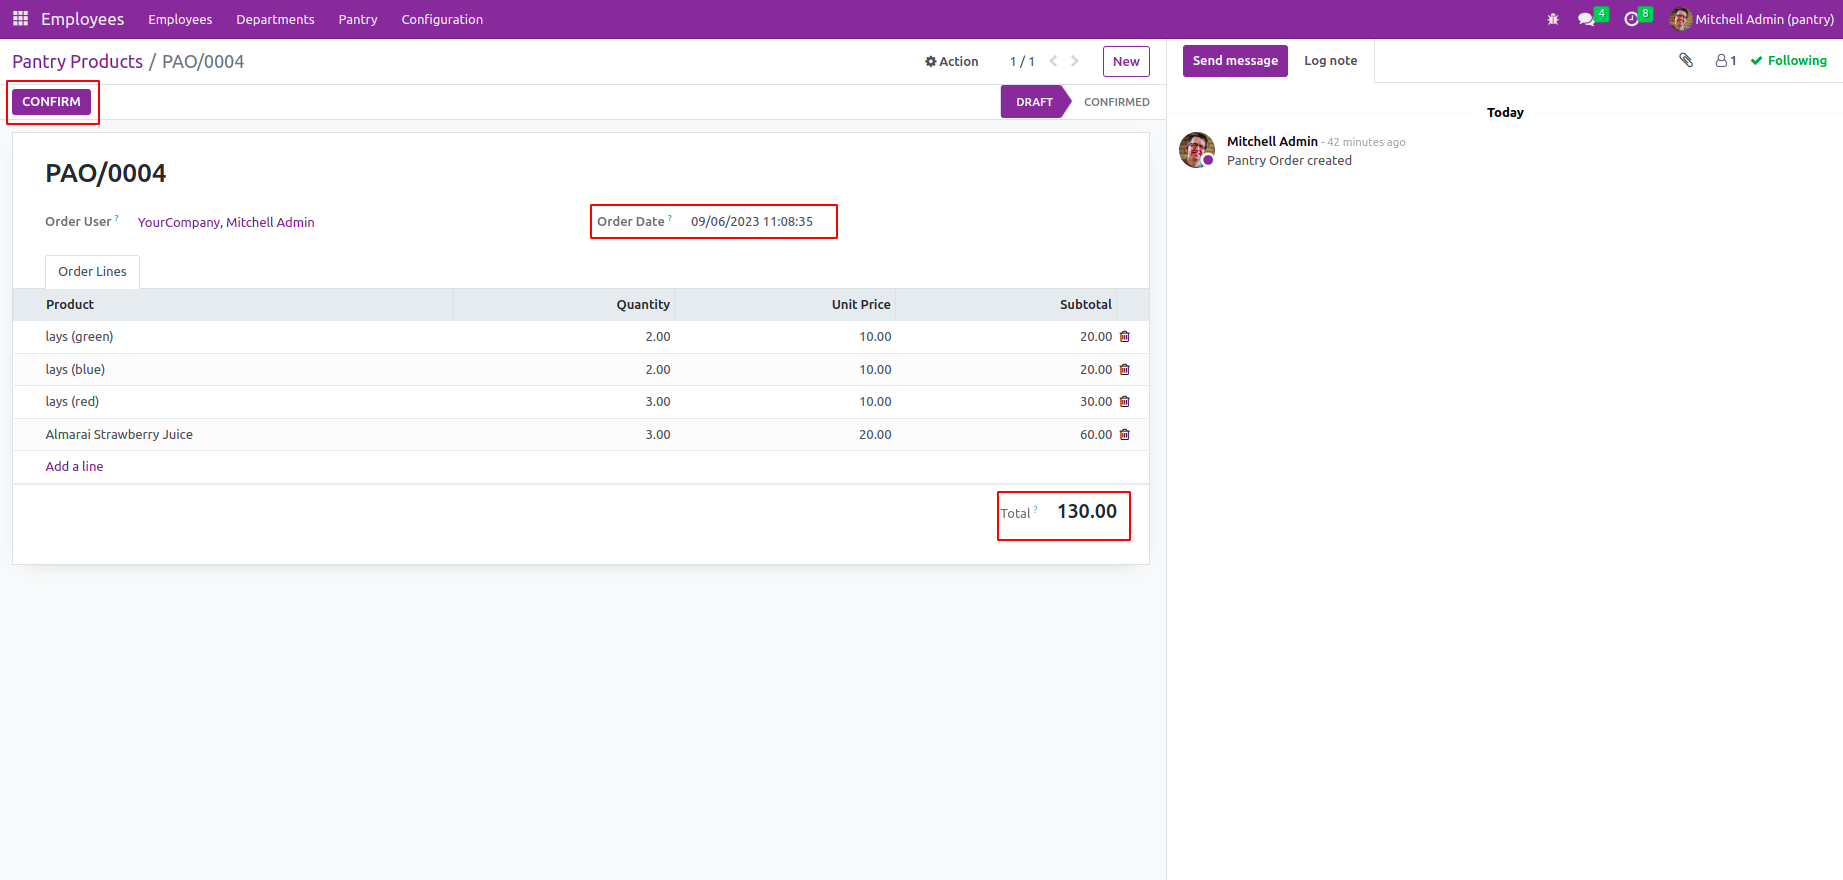Open the Mitchell Admin user menu
Viewport: 1843px width, 880px height.
tap(1752, 19)
